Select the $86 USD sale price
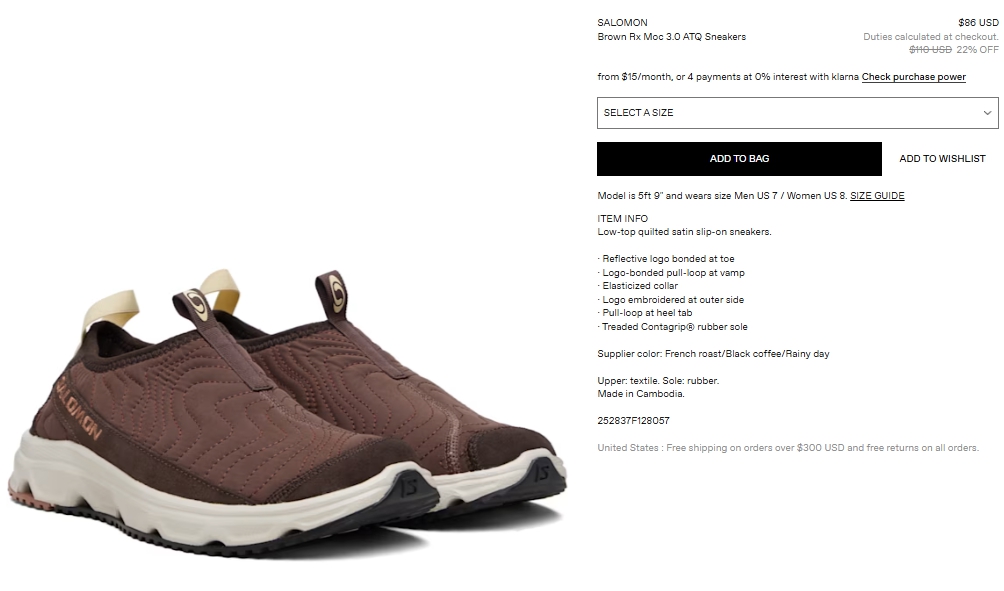1004x591 pixels. [978, 22]
